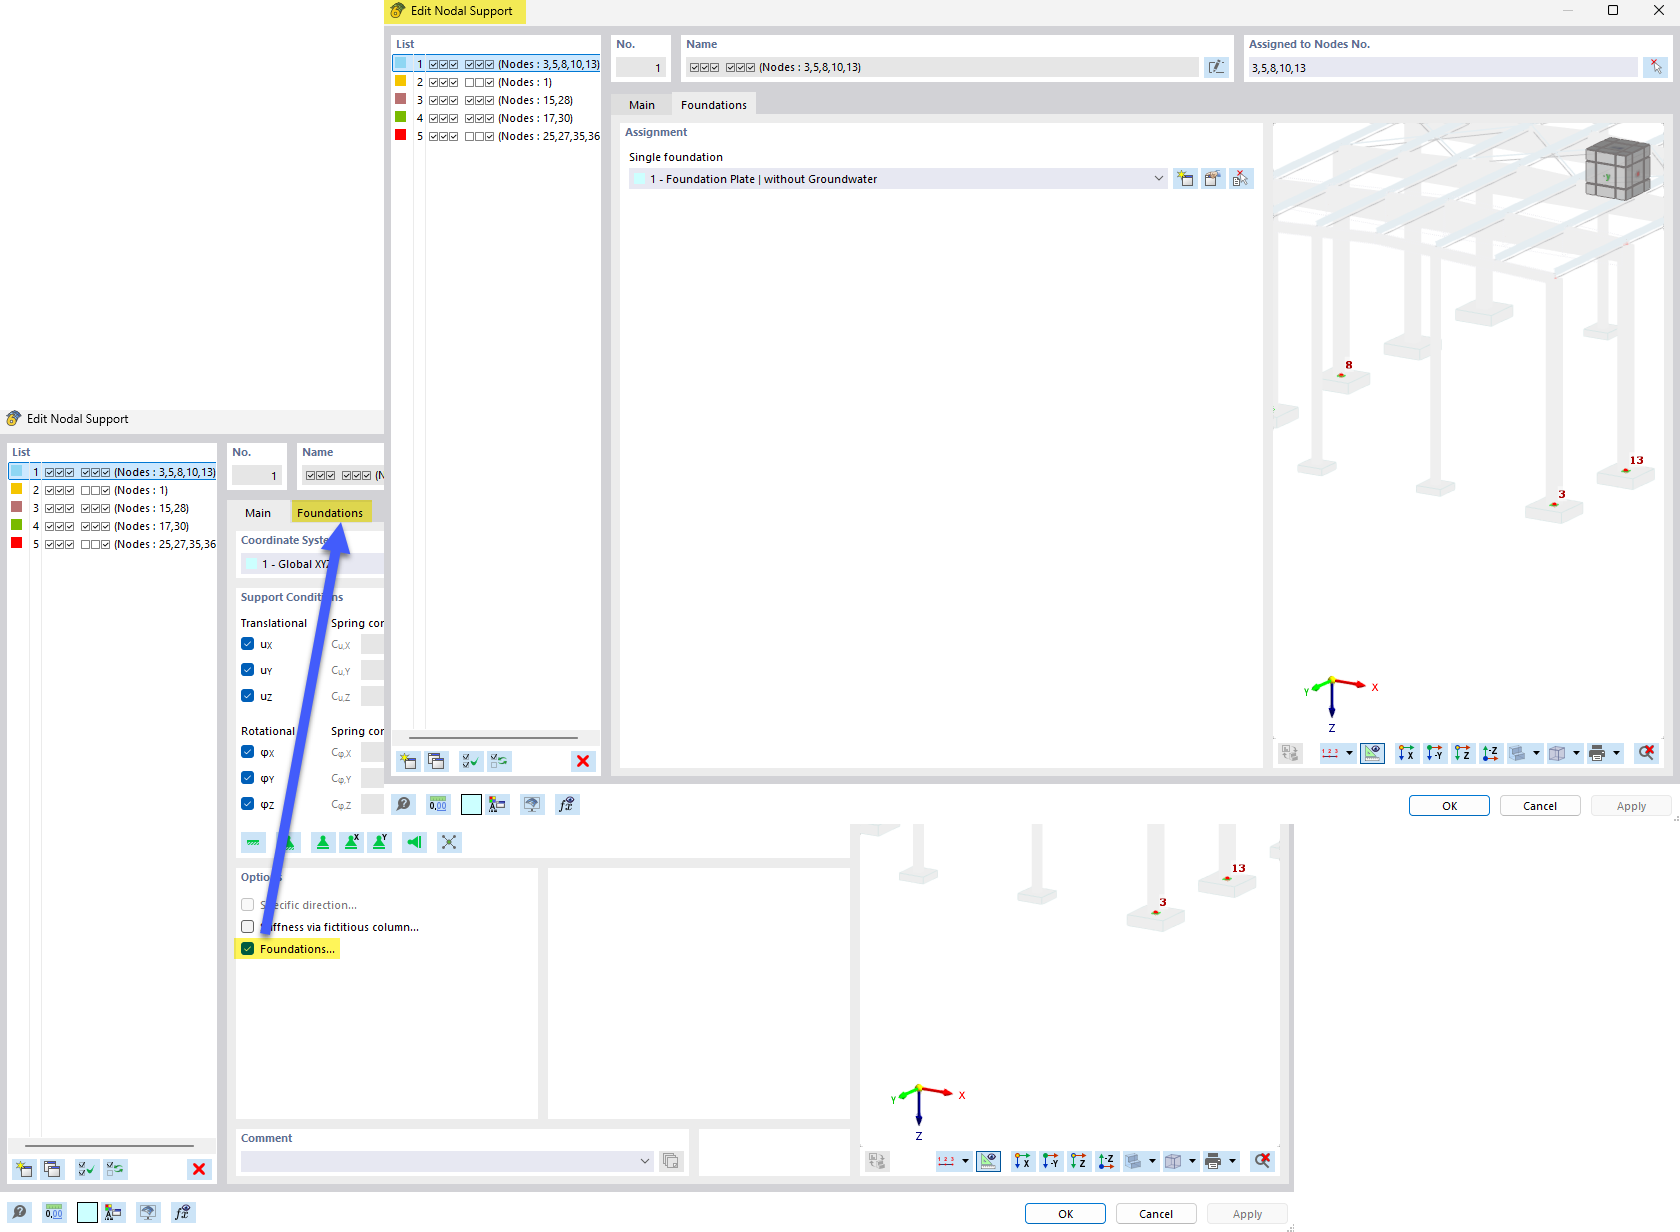The height and width of the screenshot is (1232, 1680).
Task: Click the OK button to confirm
Action: (1449, 805)
